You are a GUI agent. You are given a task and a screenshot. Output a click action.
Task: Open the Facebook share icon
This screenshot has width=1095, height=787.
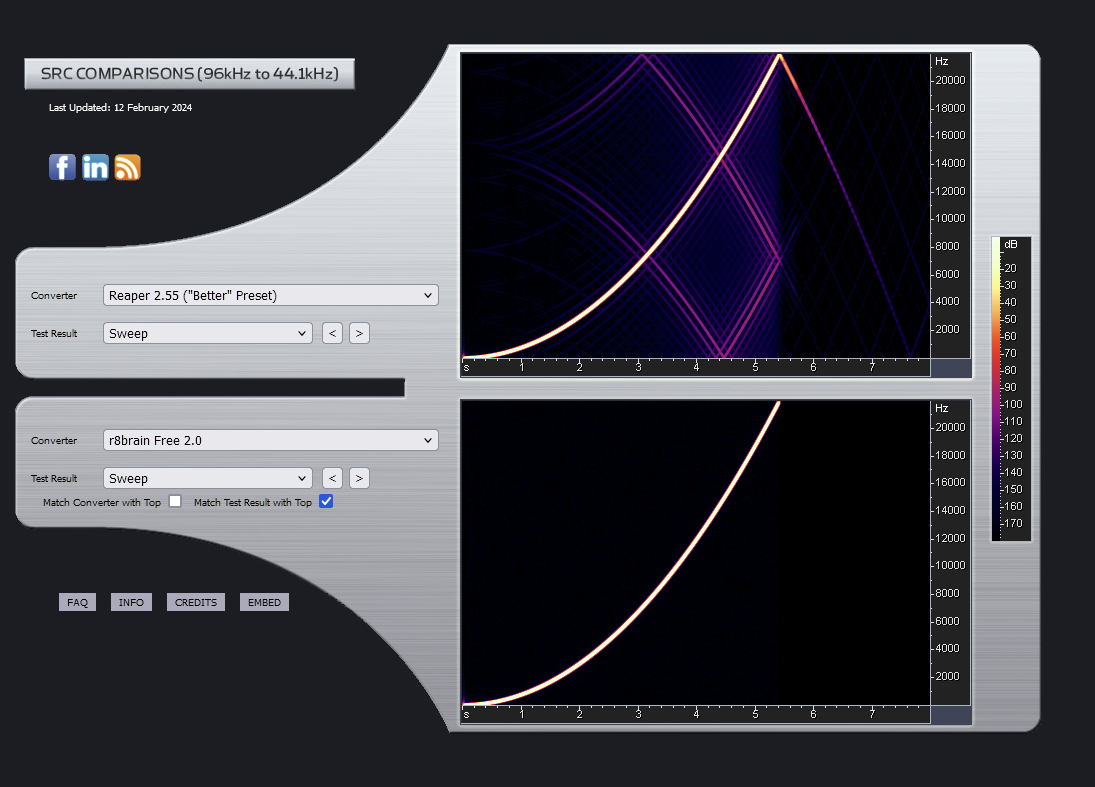pyautogui.click(x=62, y=167)
